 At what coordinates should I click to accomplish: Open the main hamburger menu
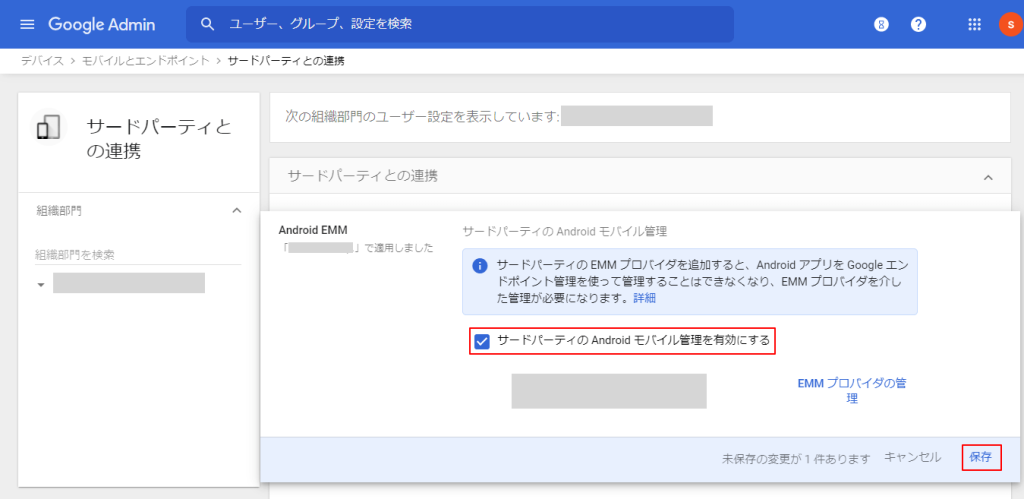tap(27, 24)
